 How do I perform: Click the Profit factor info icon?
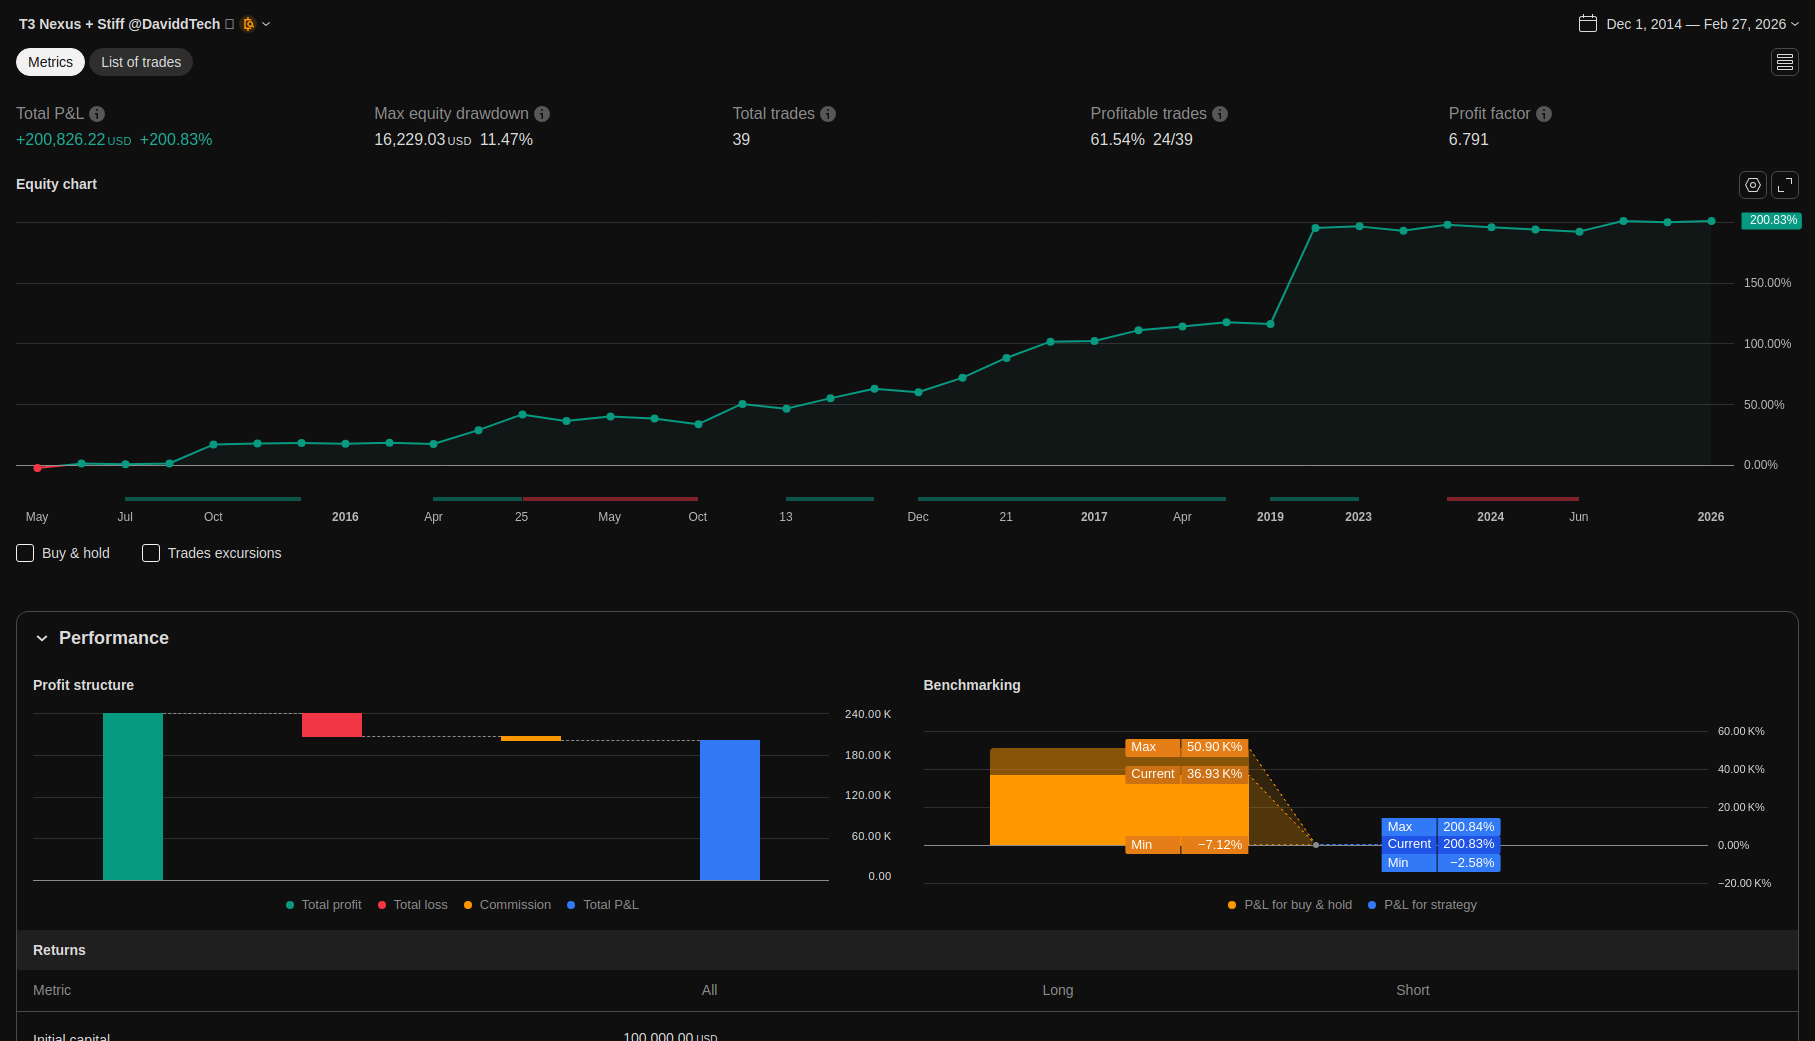1544,114
